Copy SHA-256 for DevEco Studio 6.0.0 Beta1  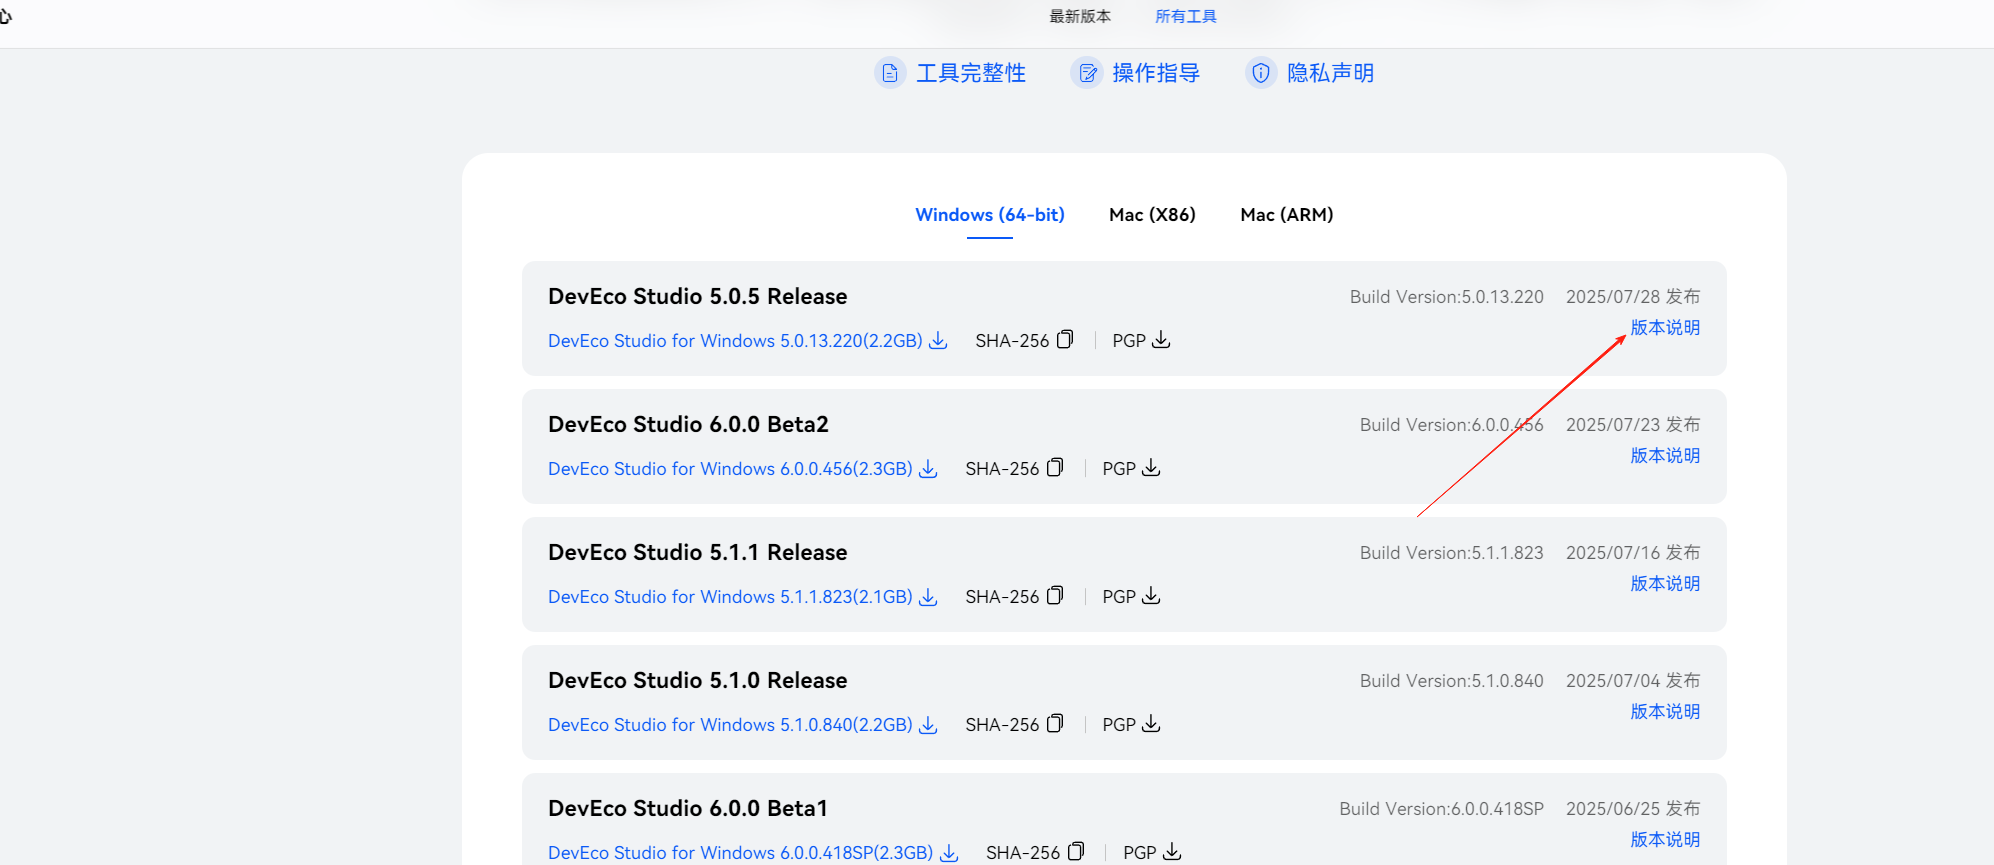pyautogui.click(x=1076, y=852)
